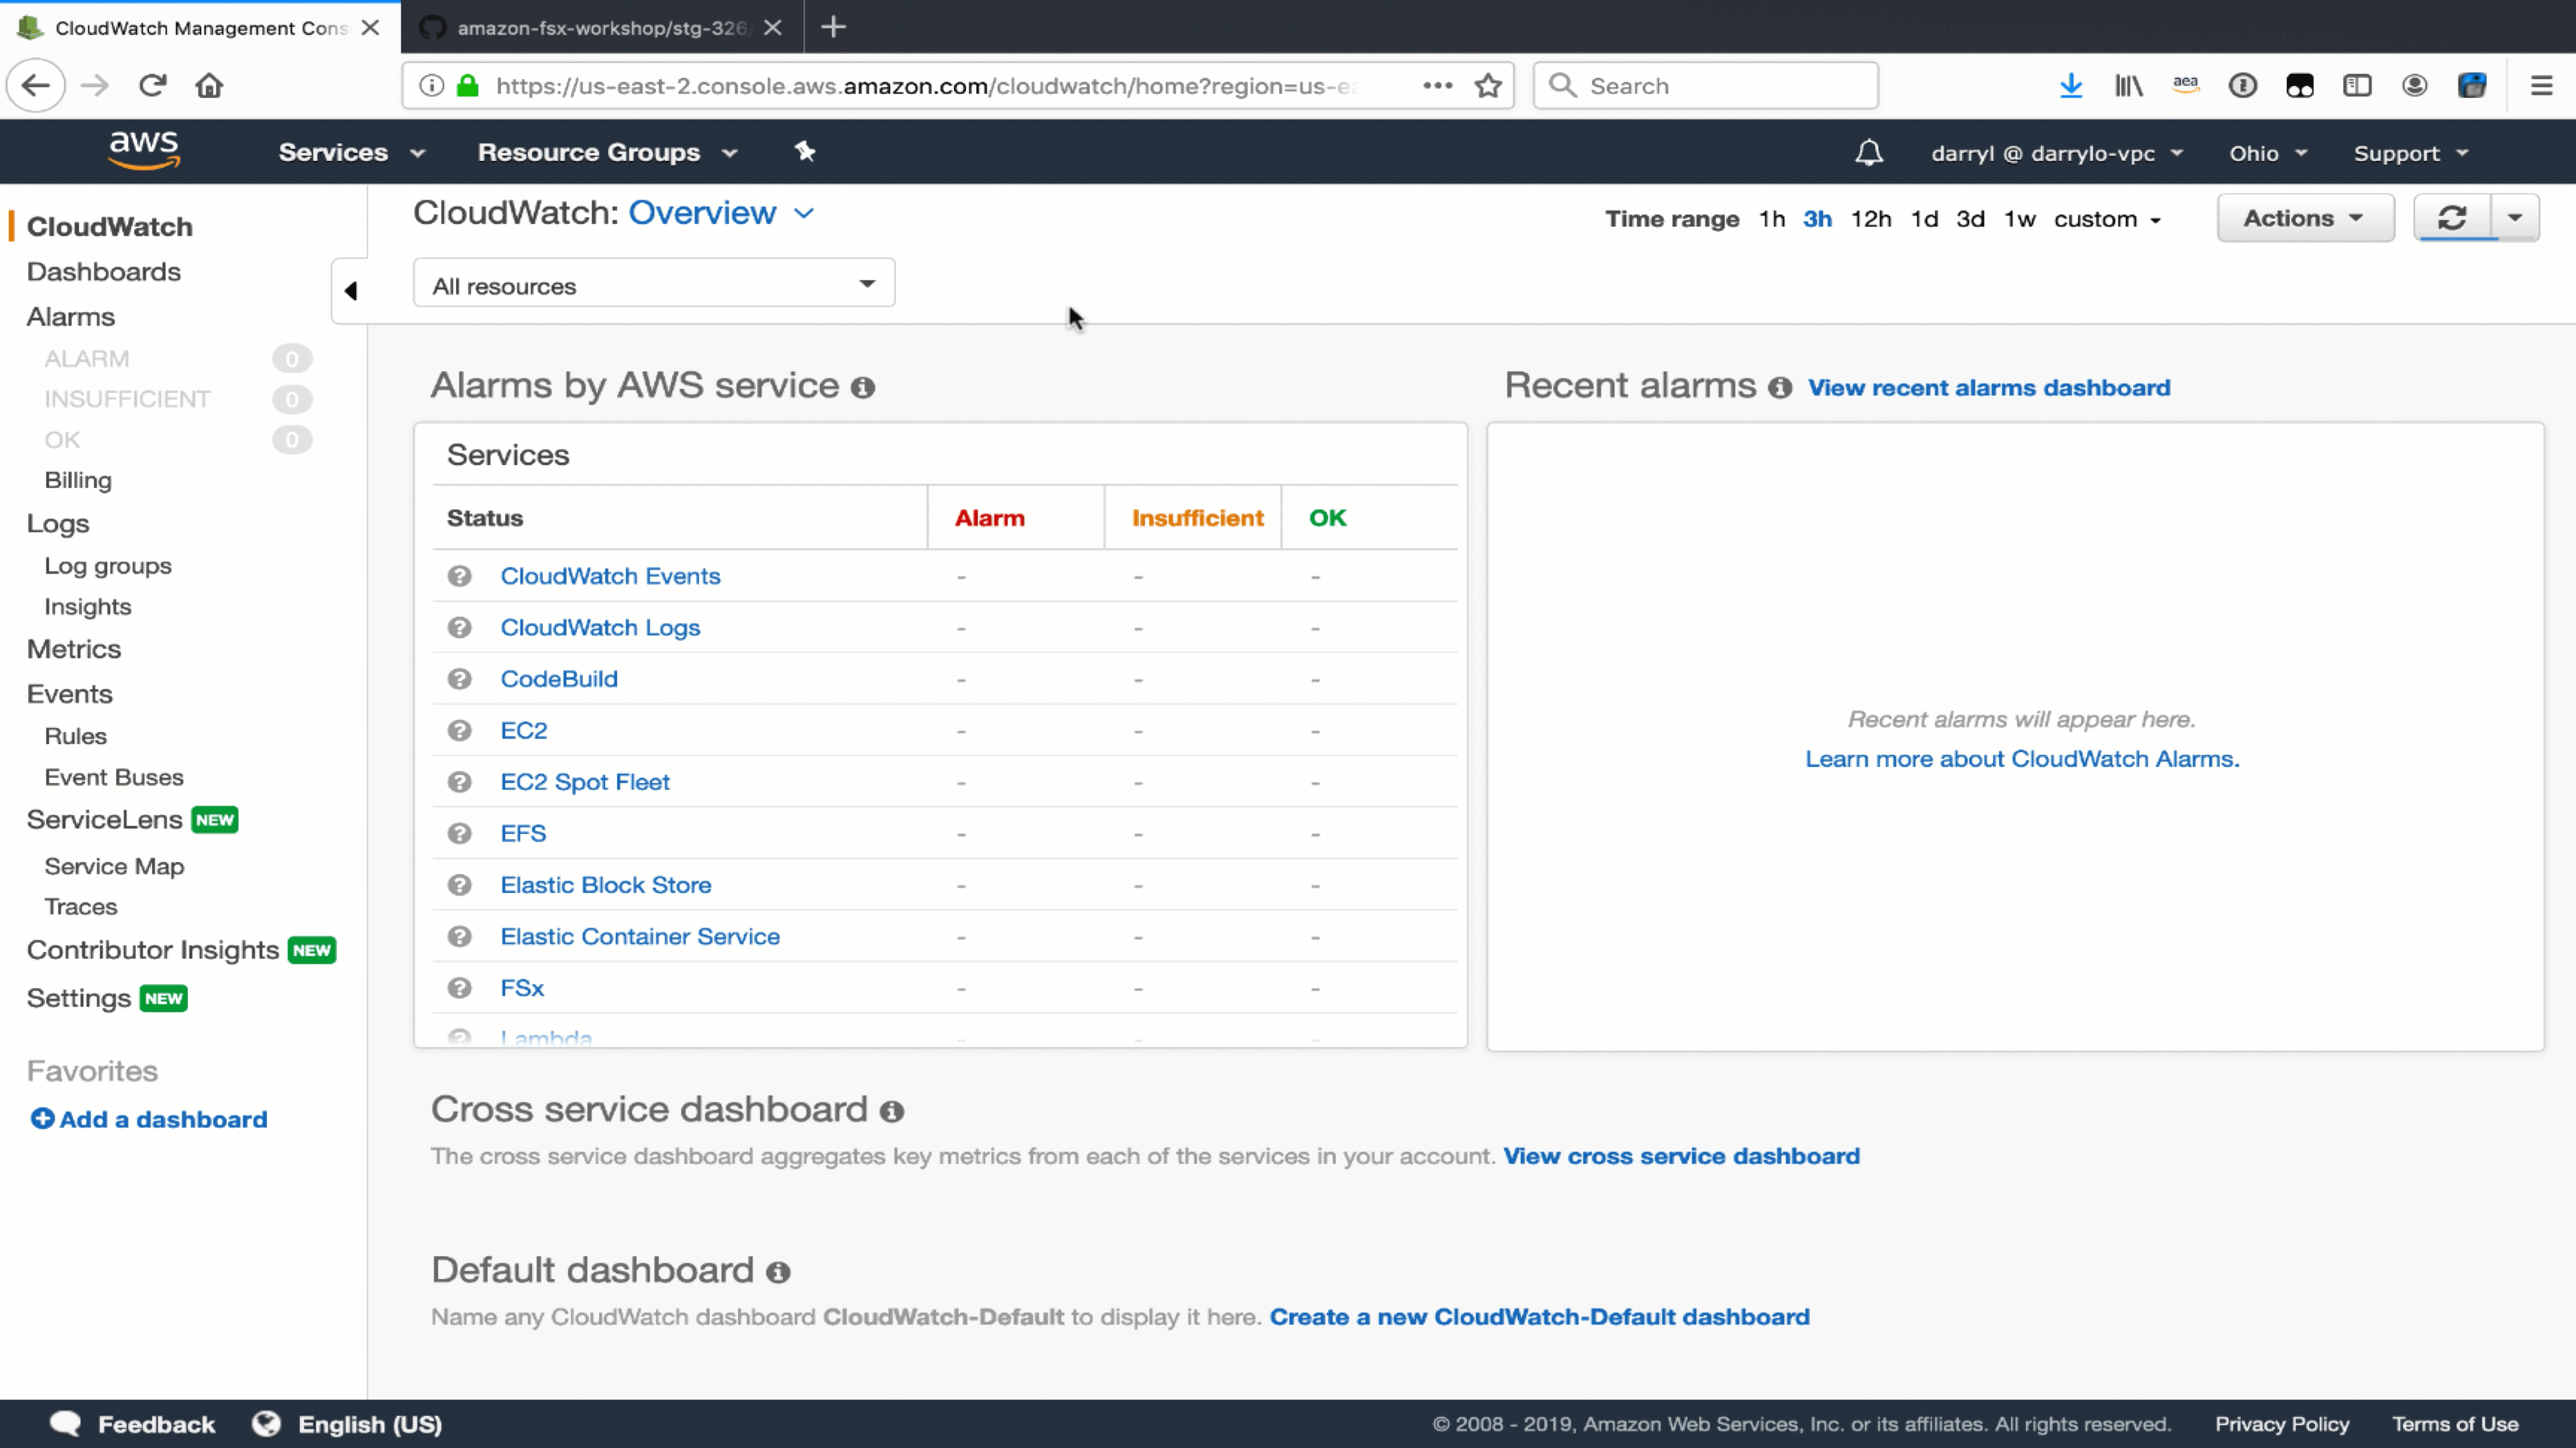Open Metrics in the sidebar
The image size is (2576, 1448).
coord(73,649)
